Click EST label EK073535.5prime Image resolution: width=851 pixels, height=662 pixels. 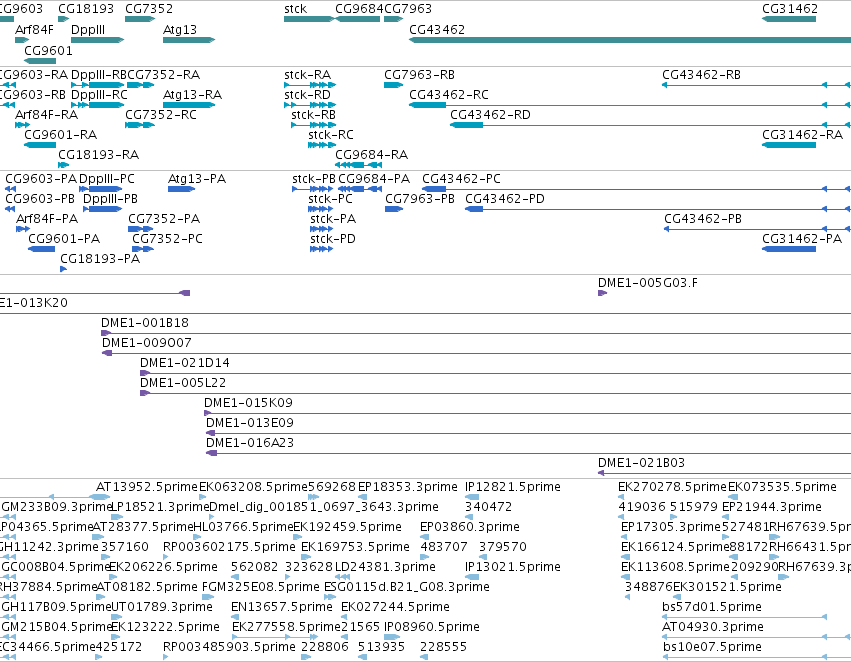(782, 487)
